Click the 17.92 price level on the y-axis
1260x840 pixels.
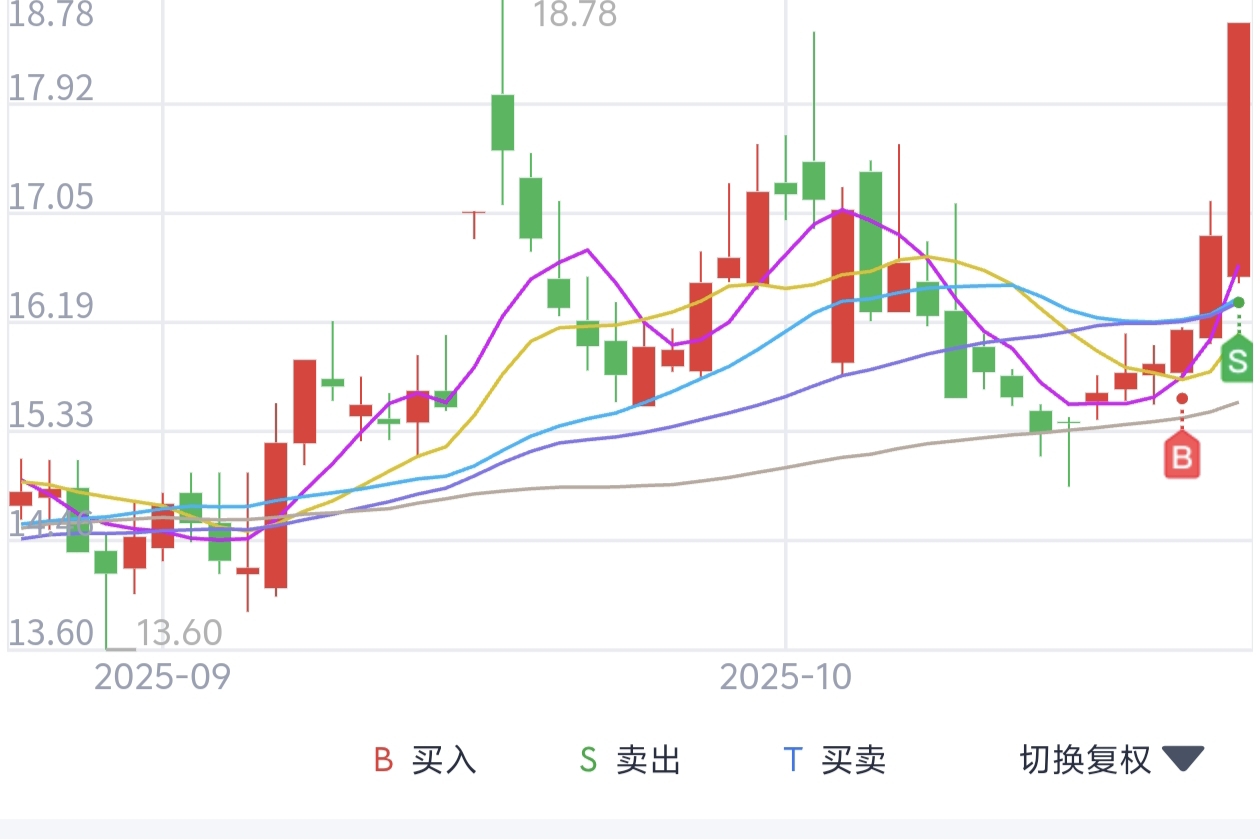[51, 88]
